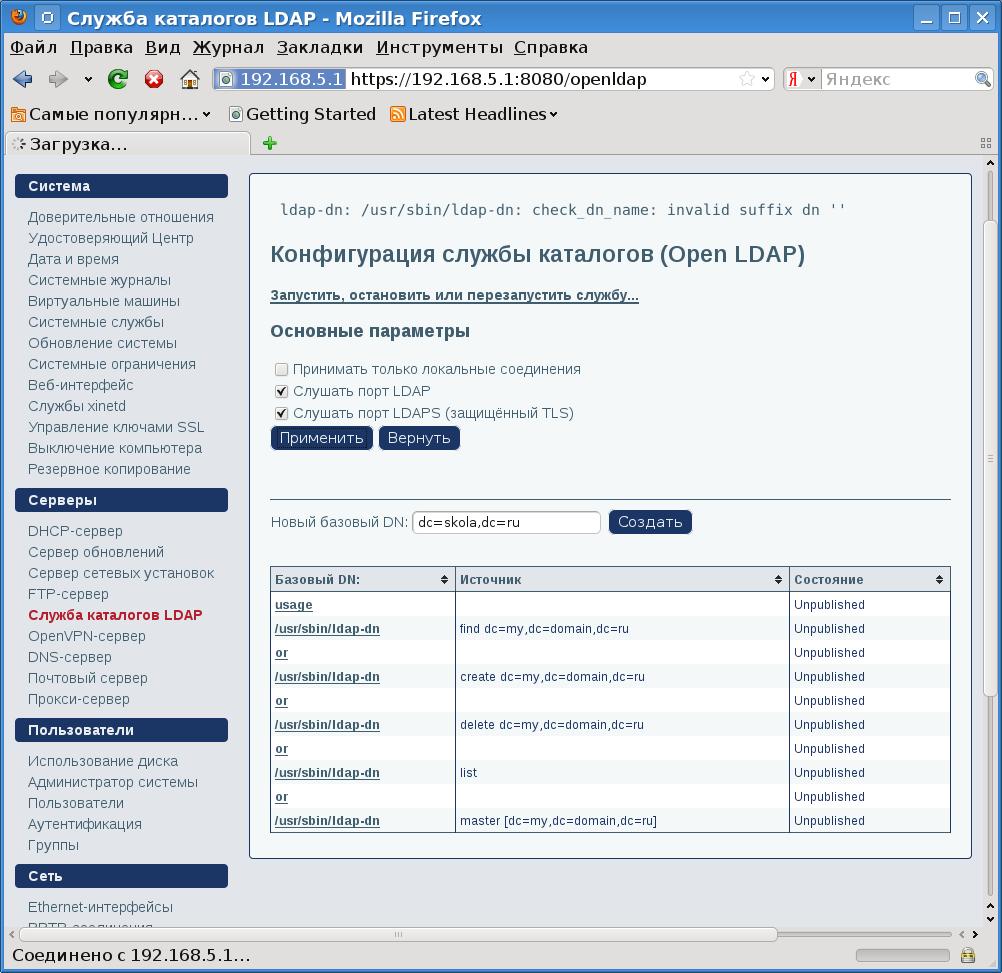
Task: Toggle 'Слушать порт LDAPS' checkbox
Action: coord(282,413)
